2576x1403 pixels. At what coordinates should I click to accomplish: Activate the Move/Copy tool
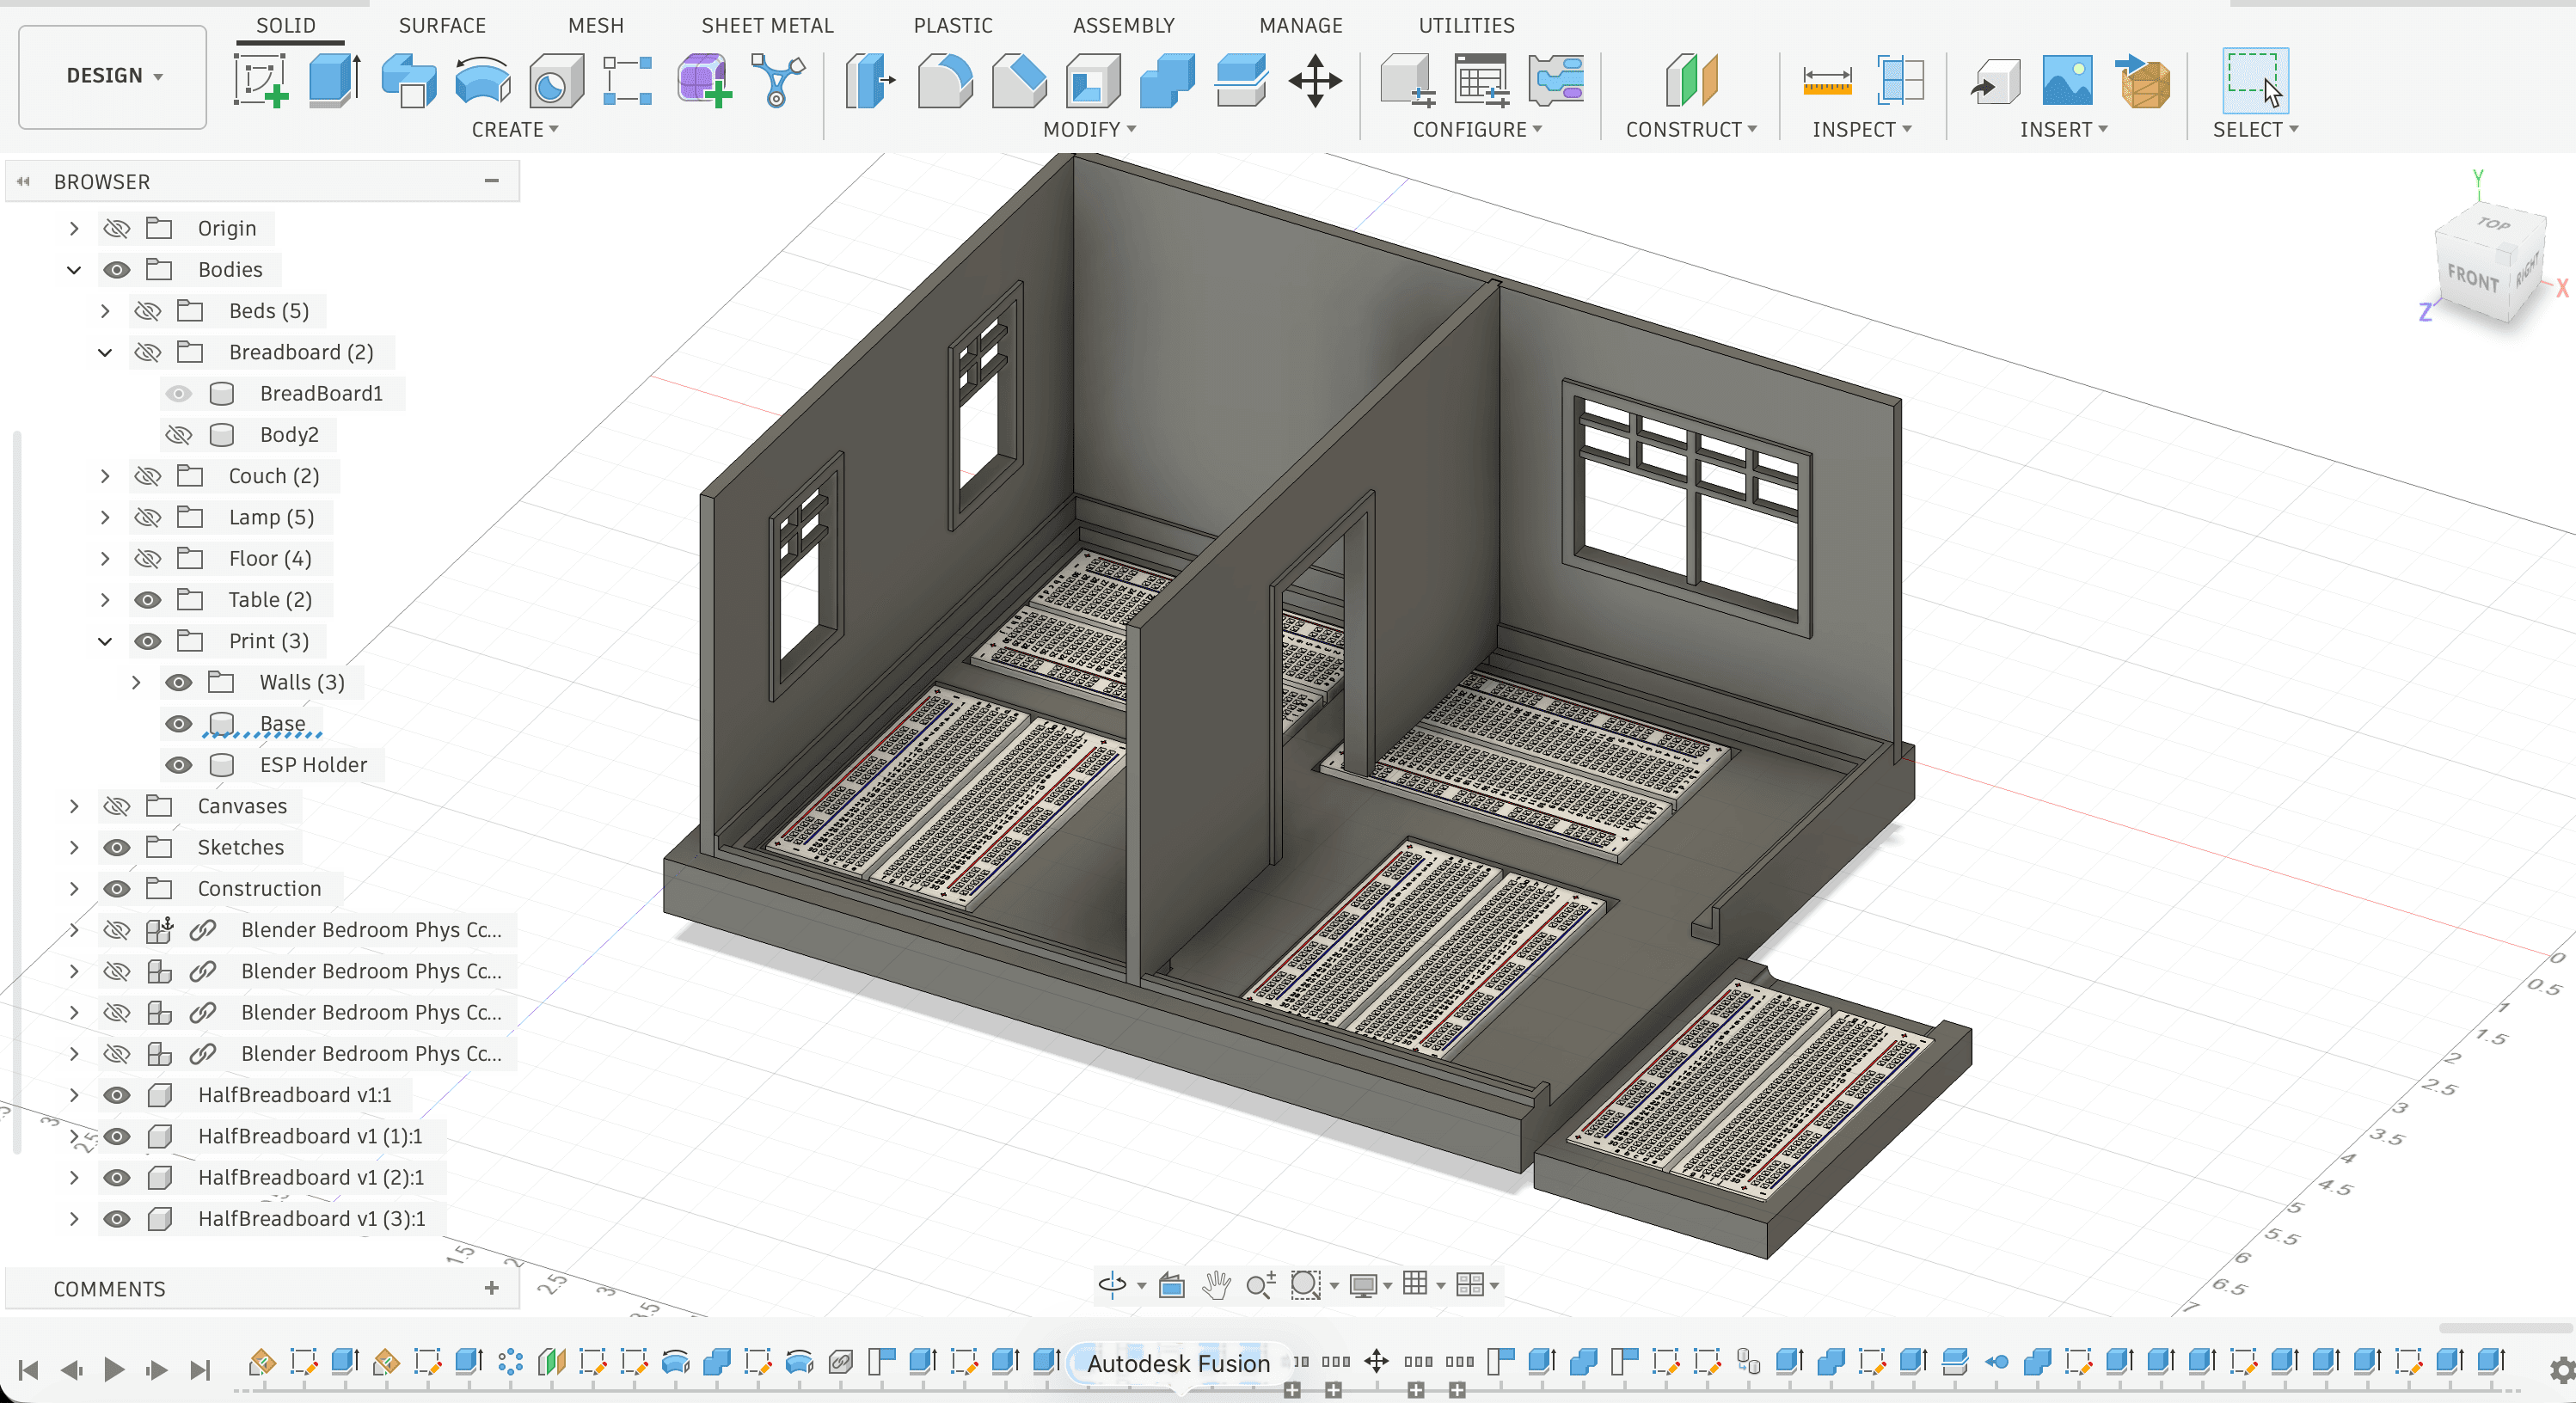click(1315, 80)
